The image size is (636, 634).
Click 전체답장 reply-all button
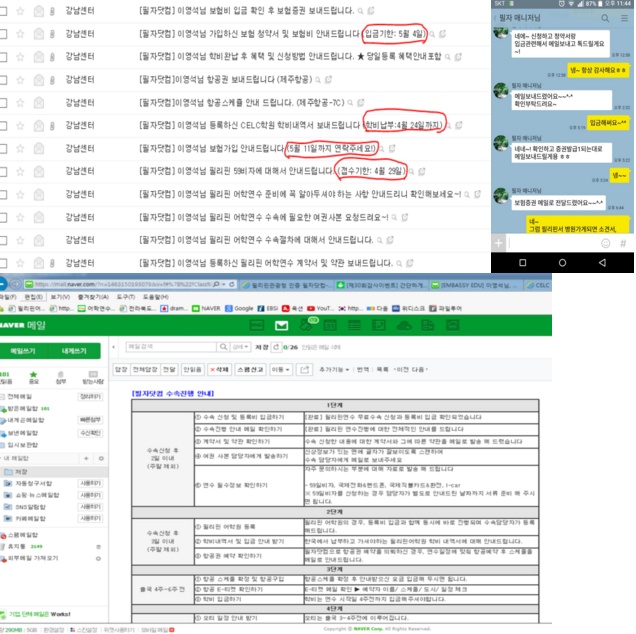tap(145, 370)
